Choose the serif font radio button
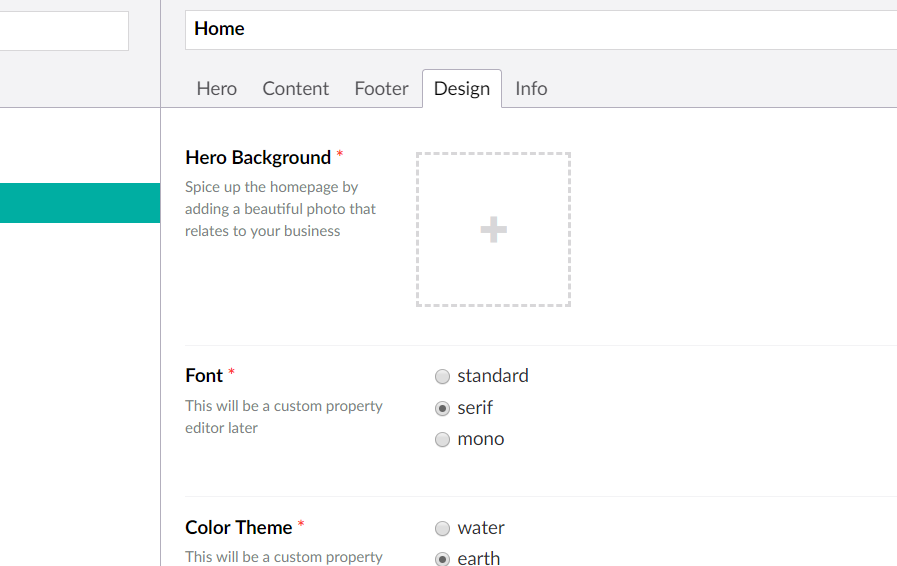Image resolution: width=897 pixels, height=566 pixels. pos(442,408)
